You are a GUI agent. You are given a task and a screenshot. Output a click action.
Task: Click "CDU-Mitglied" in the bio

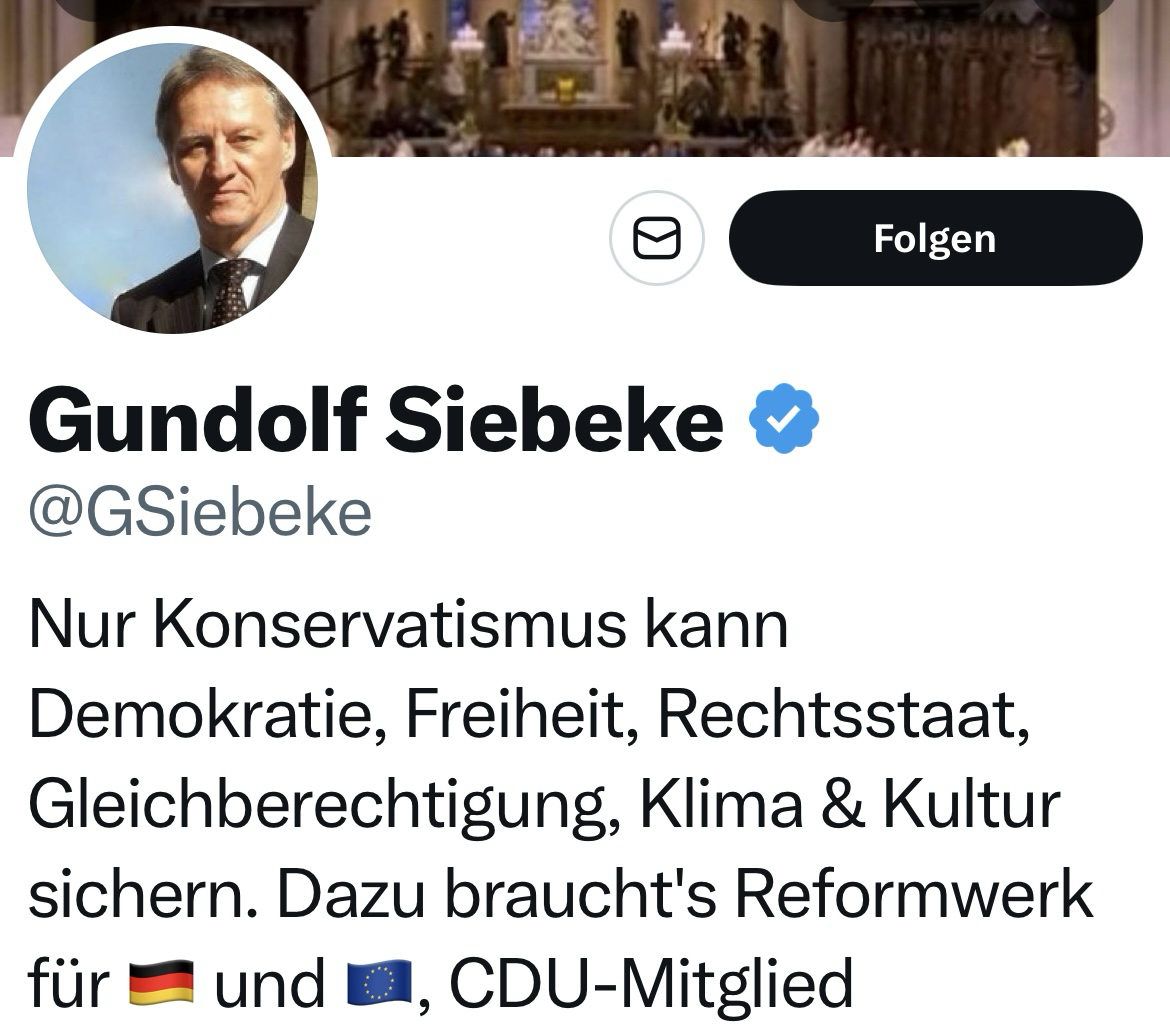click(651, 984)
